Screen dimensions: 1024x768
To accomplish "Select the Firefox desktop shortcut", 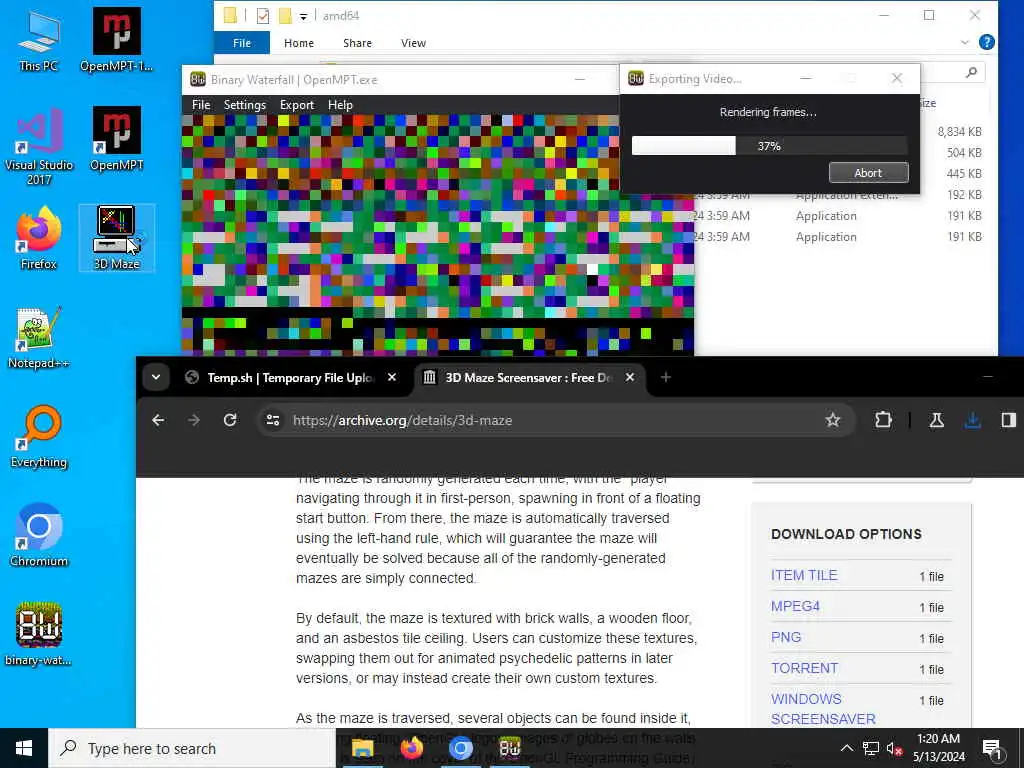I will click(x=39, y=238).
